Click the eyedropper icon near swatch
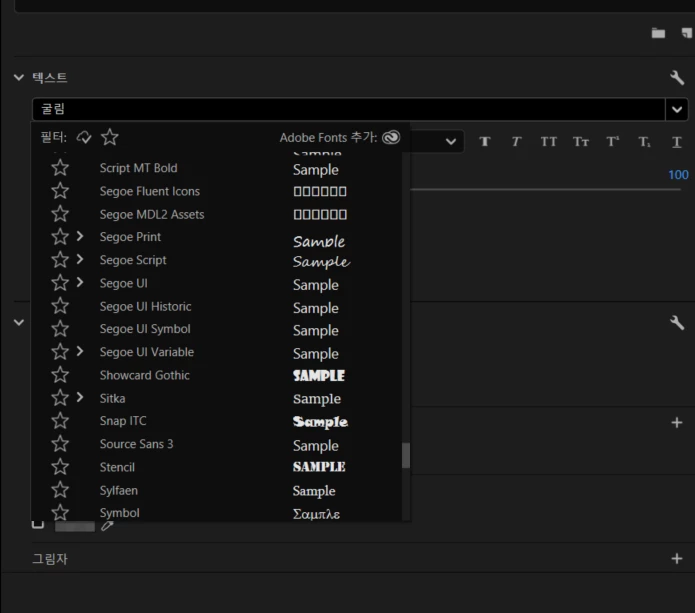Screen dimensions: 695x613 107,526
